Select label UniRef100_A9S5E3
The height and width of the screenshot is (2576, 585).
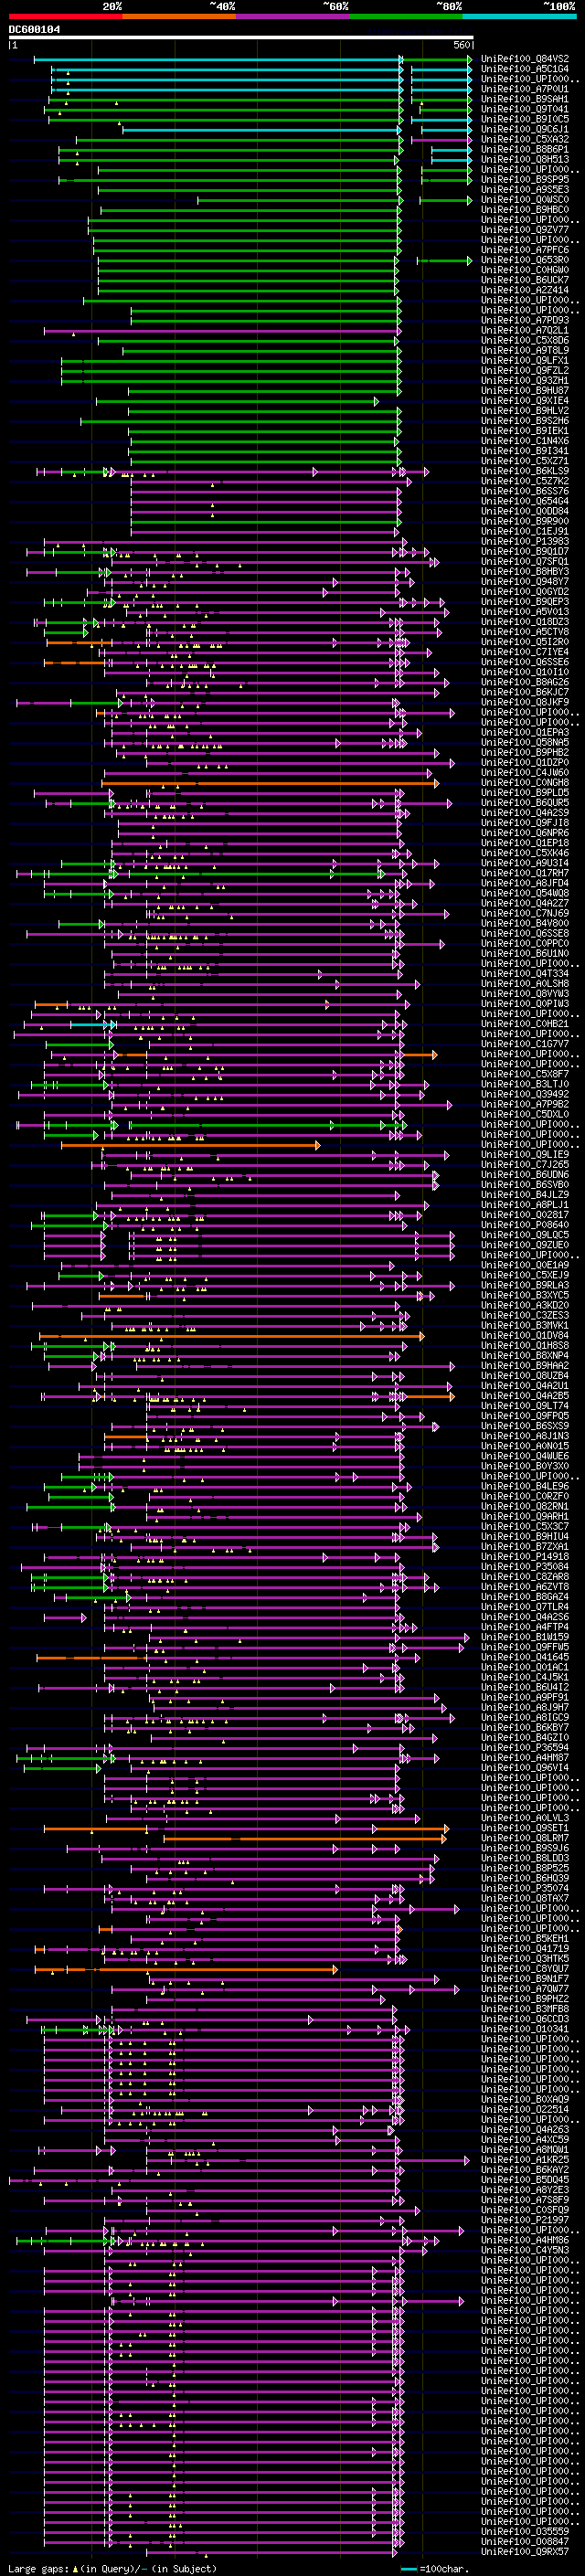pyautogui.click(x=525, y=189)
